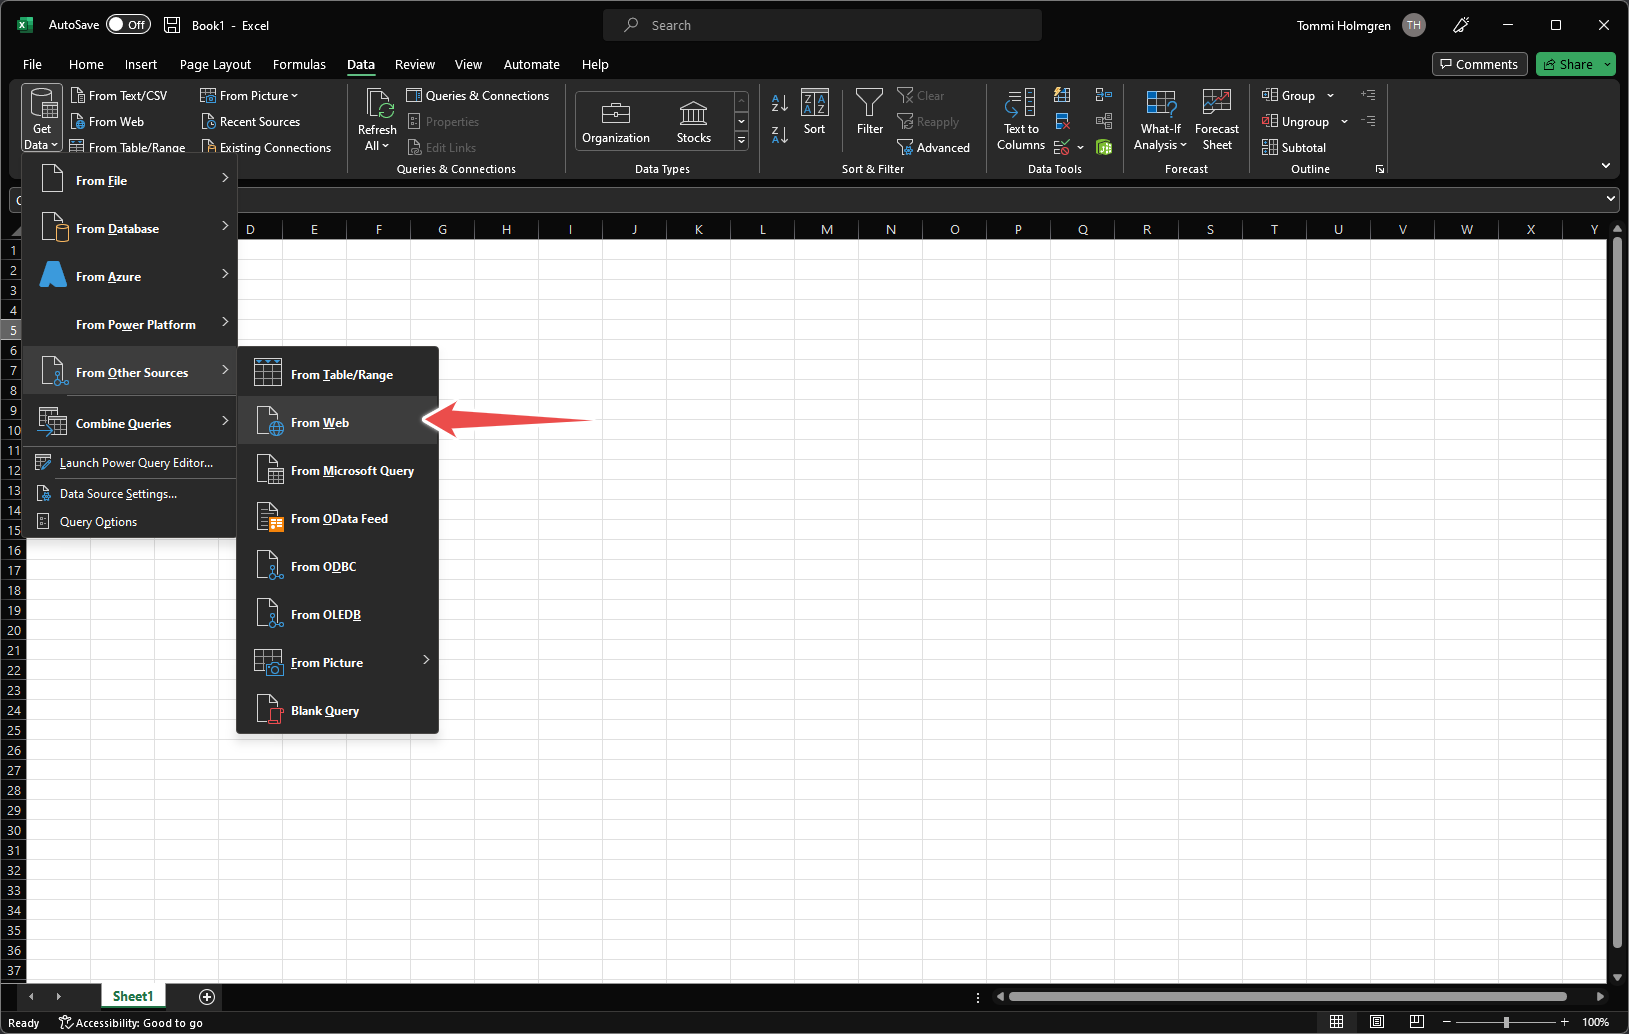Click From Web in the ribbon

pos(107,122)
